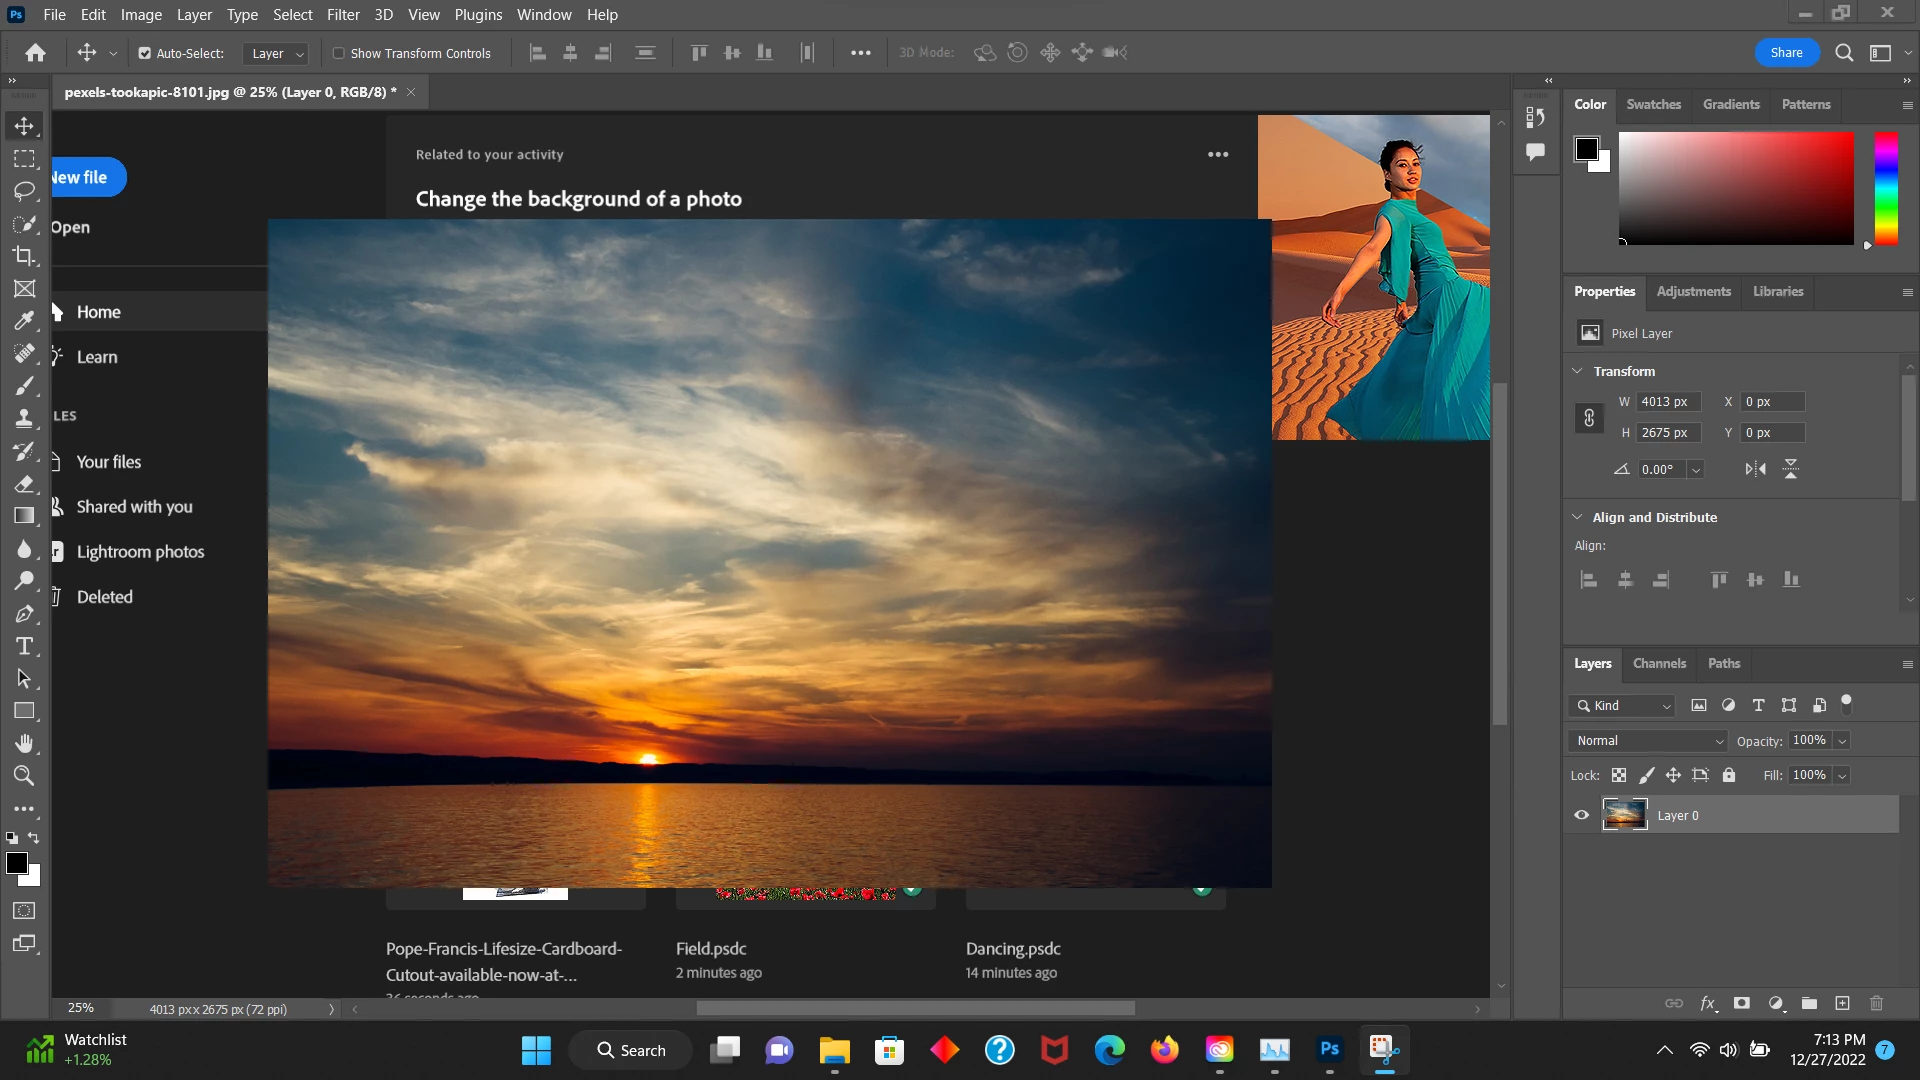Image resolution: width=1920 pixels, height=1080 pixels.
Task: Click the Share button
Action: (1785, 53)
